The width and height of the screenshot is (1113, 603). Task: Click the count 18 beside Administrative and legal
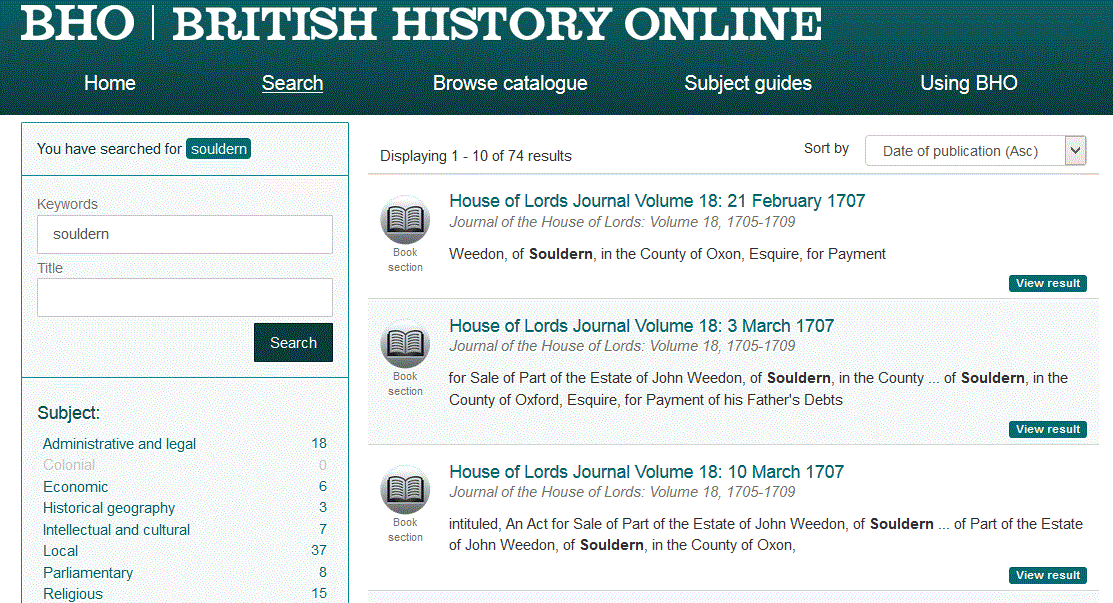click(319, 443)
